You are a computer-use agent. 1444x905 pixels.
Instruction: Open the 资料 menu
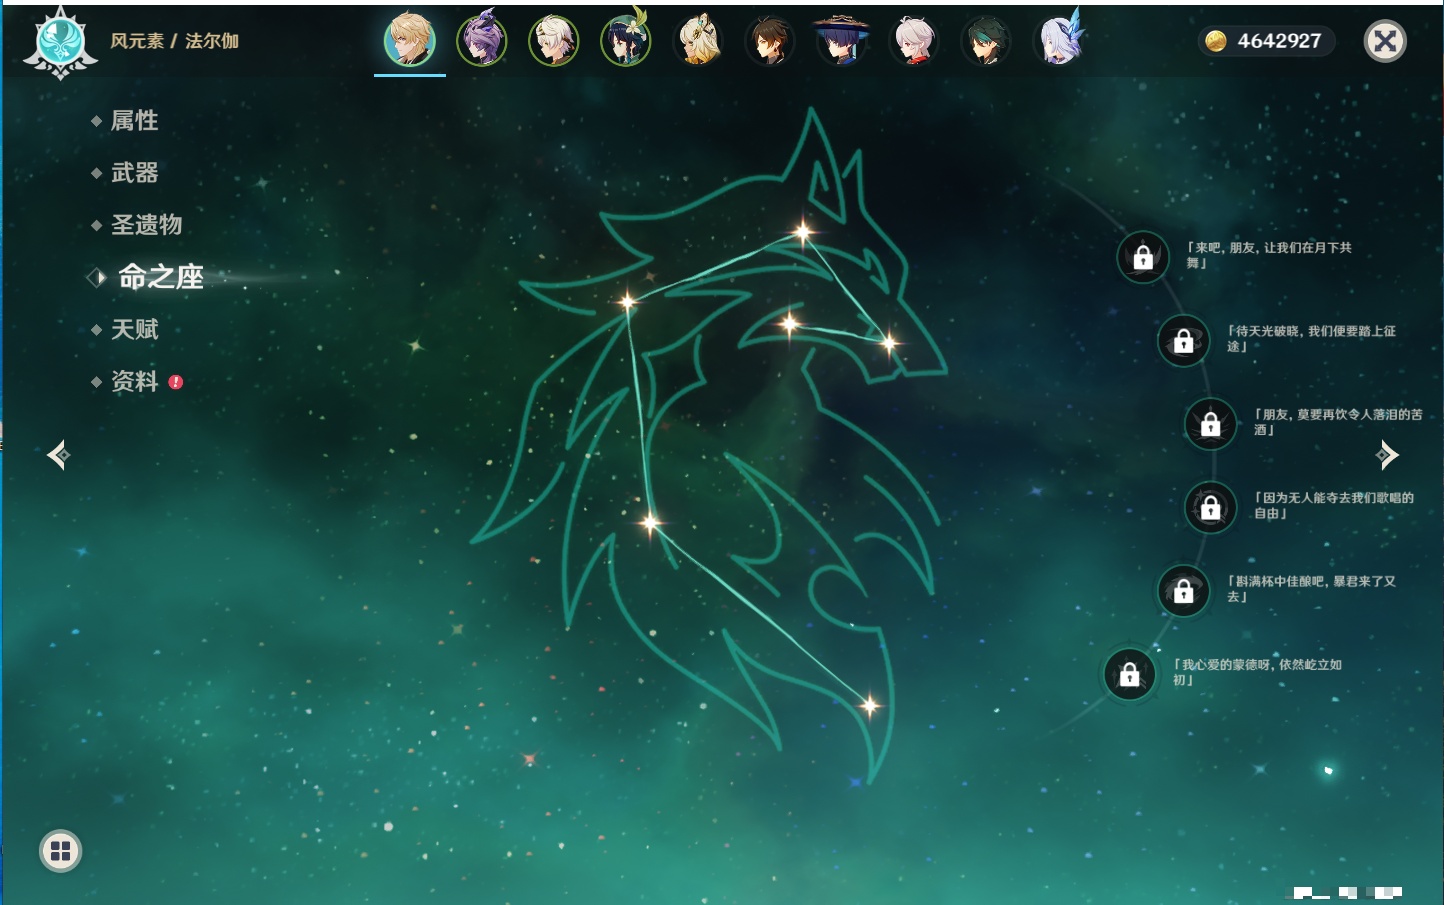click(134, 381)
